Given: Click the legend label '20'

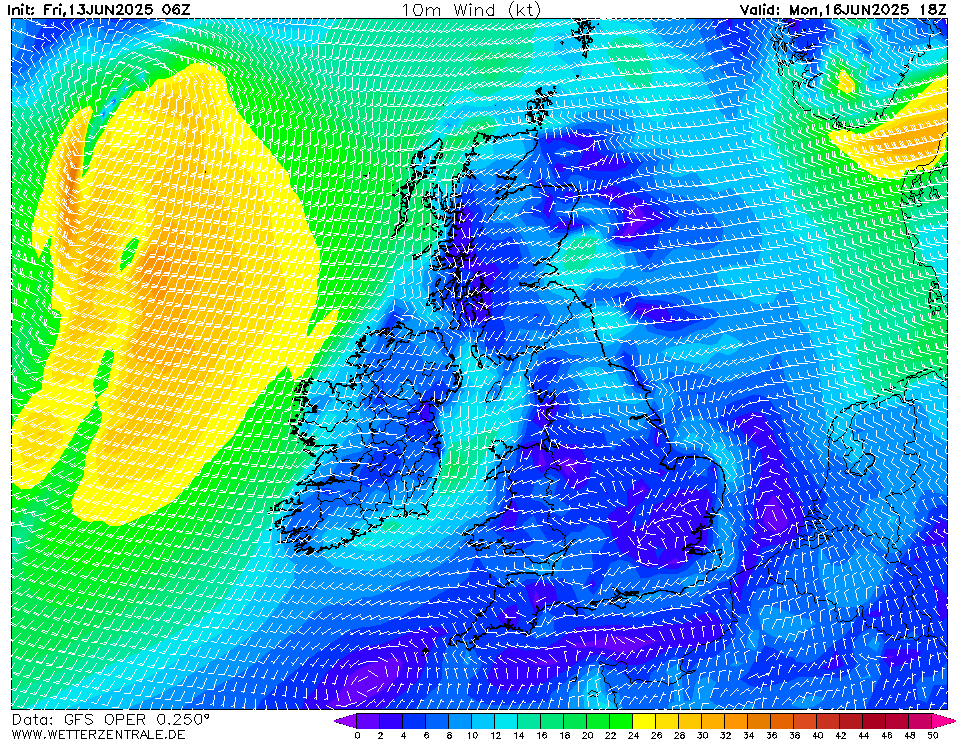Looking at the screenshot, I should pos(587,735).
